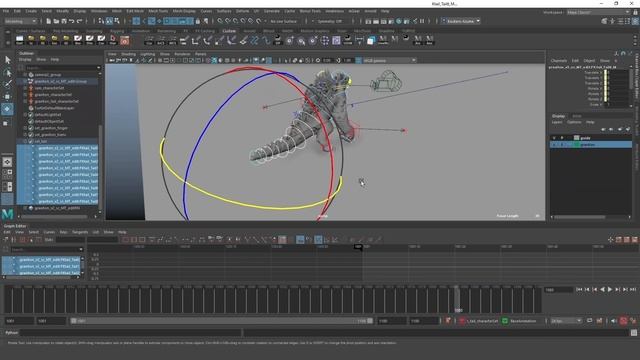The width and height of the screenshot is (640, 360).
Task: Collapse the set_tail node in Outliner
Action: tap(25, 141)
